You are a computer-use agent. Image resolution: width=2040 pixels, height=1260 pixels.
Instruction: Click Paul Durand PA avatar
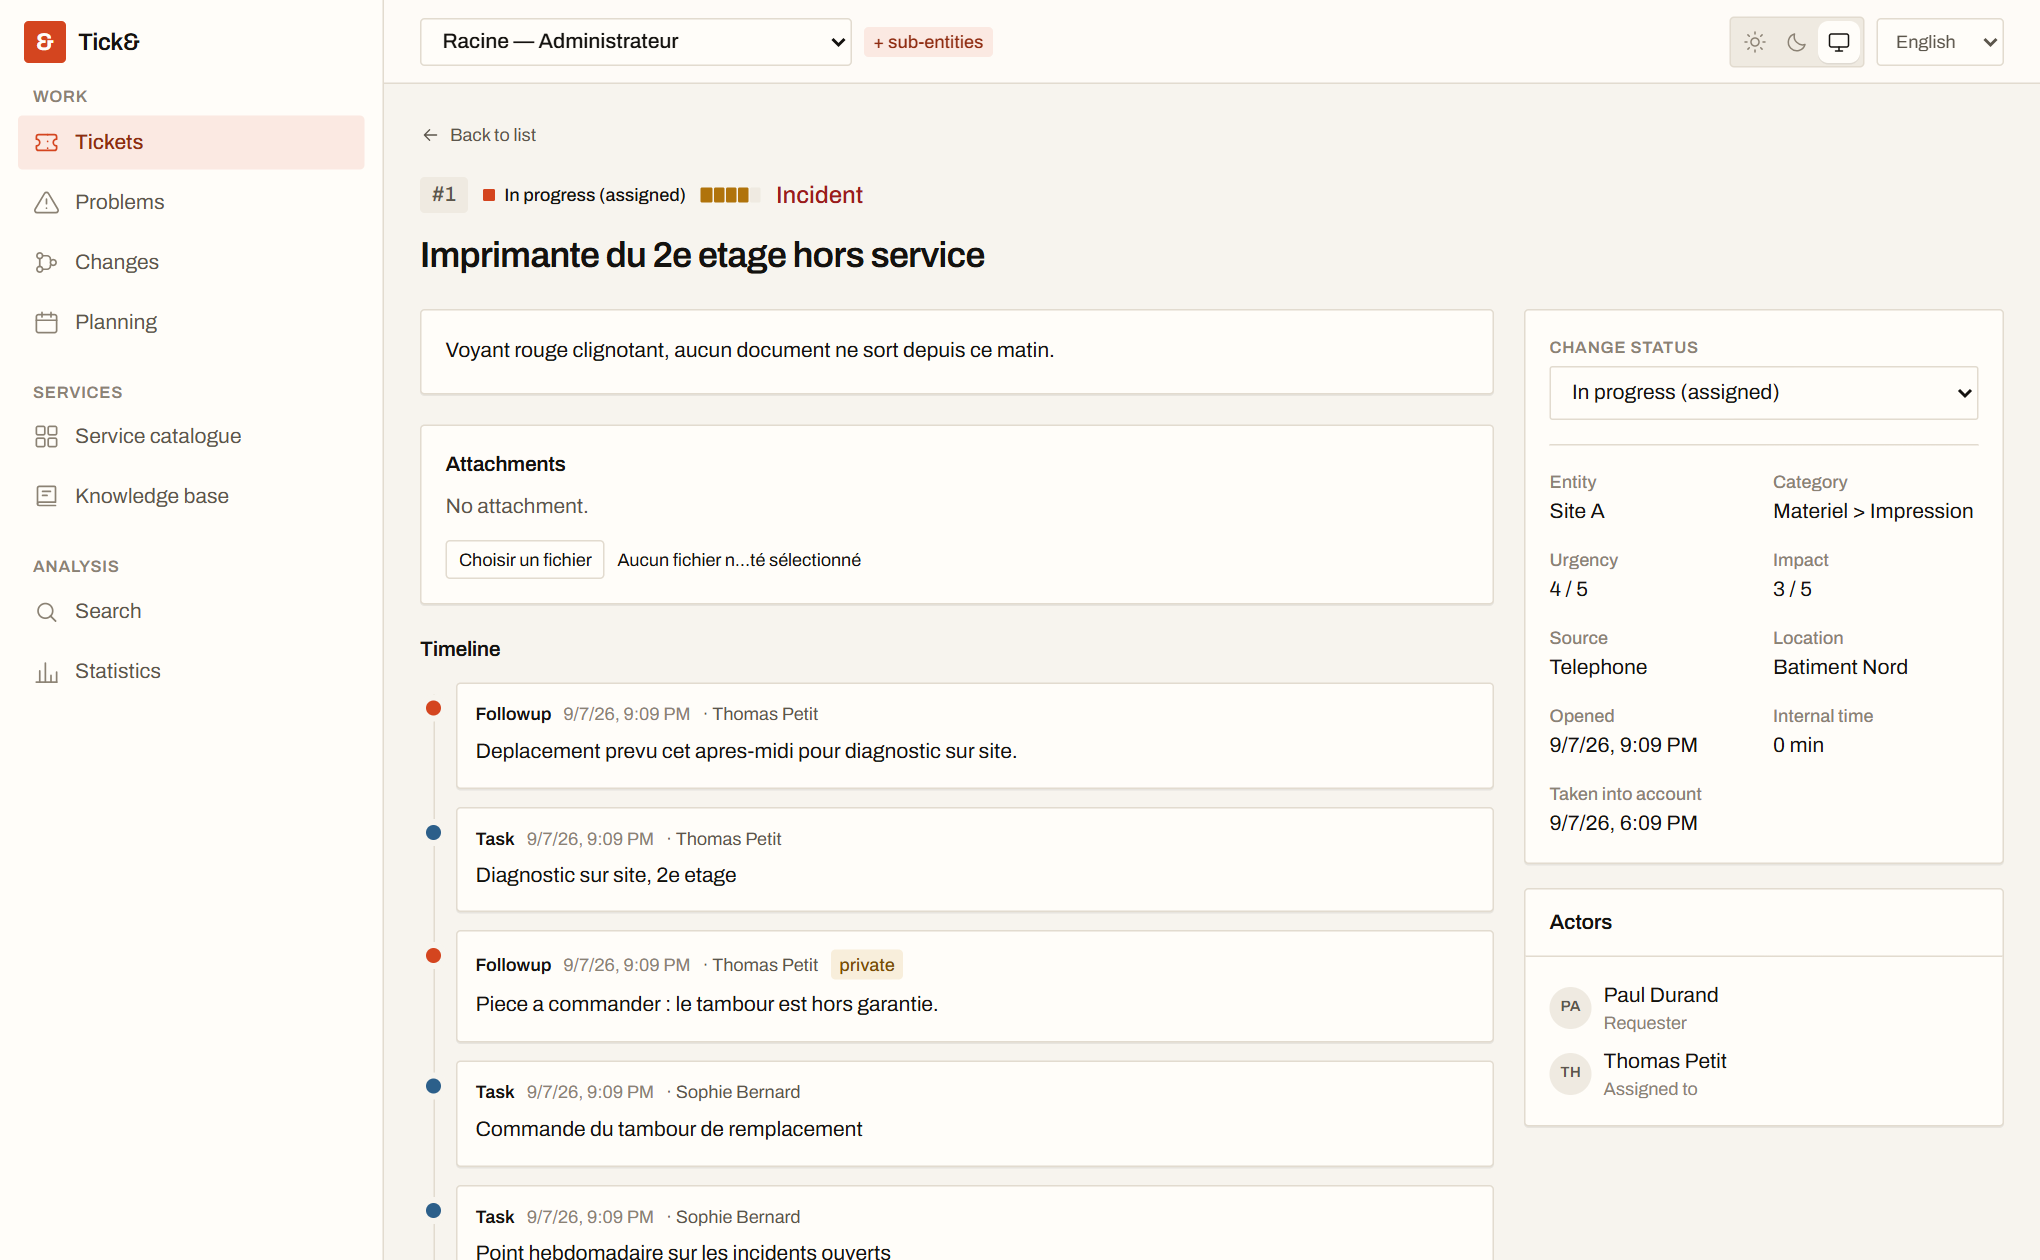[x=1570, y=1006]
